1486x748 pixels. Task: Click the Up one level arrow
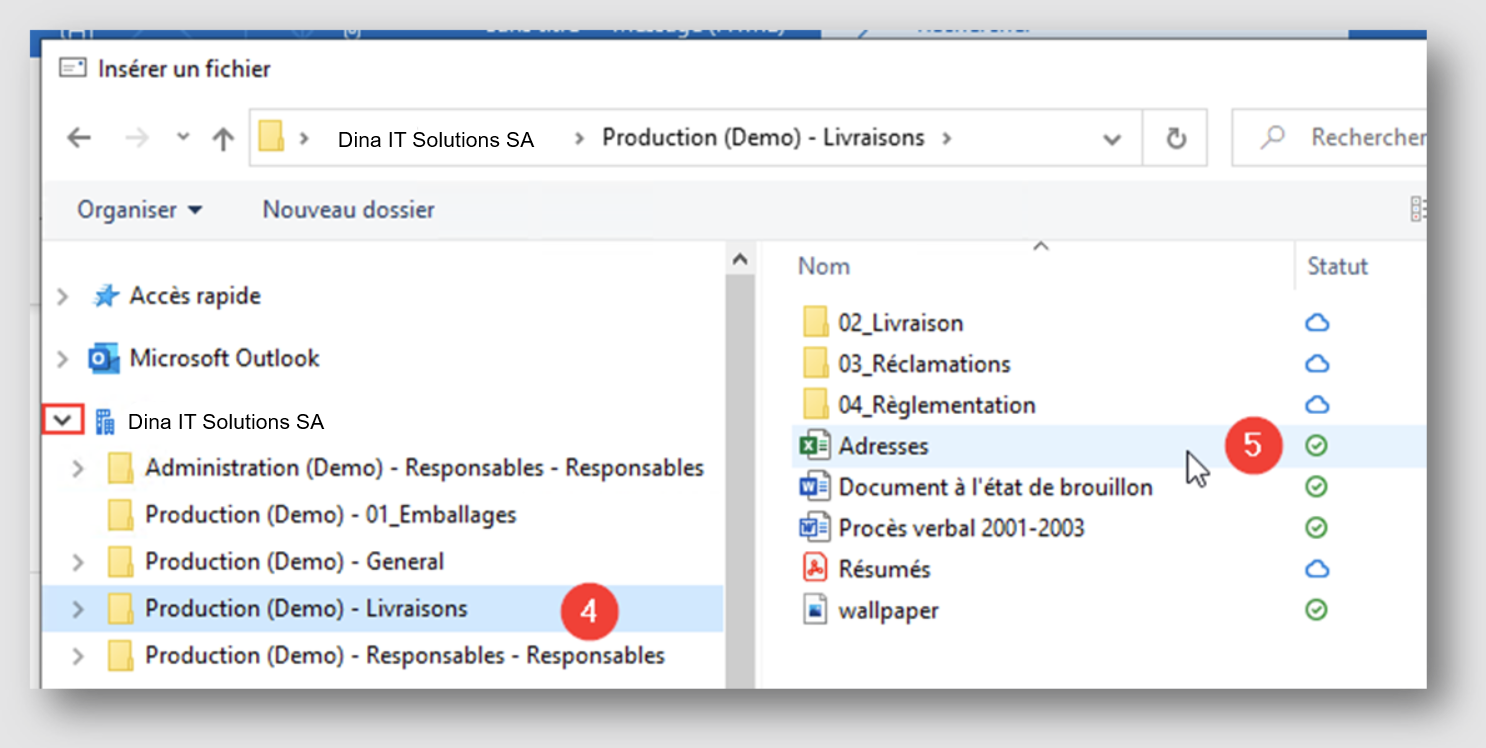pos(223,138)
